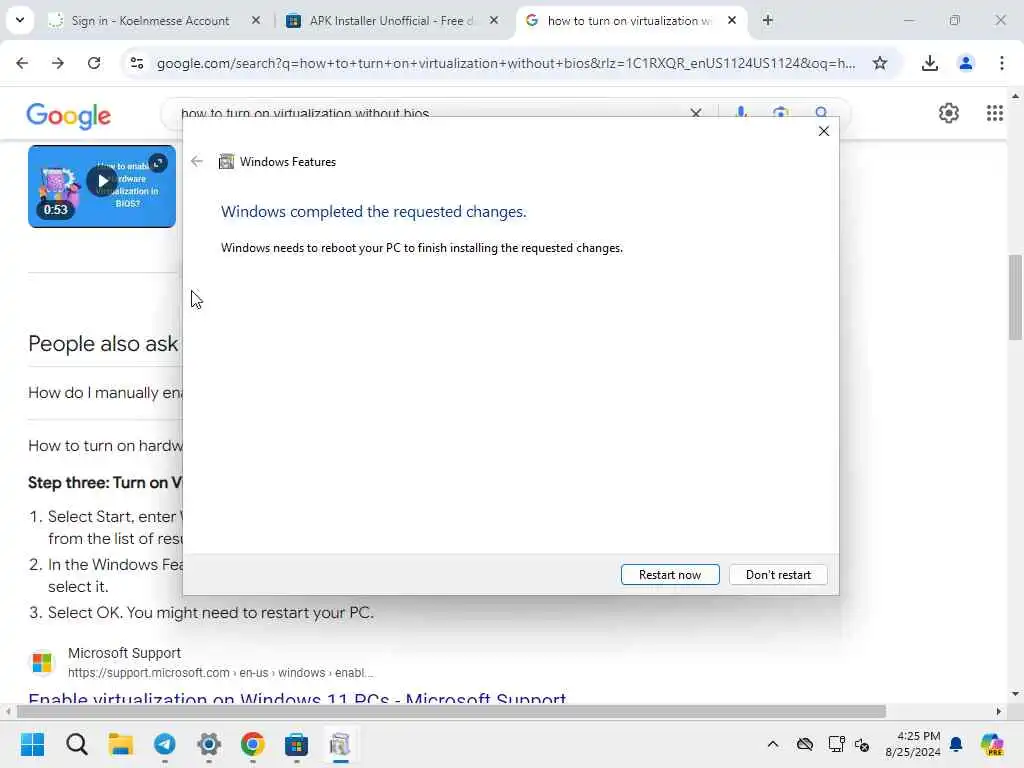Viewport: 1024px width, 768px height.
Task: Open clock and date 4:25 PM
Action: click(x=912, y=744)
